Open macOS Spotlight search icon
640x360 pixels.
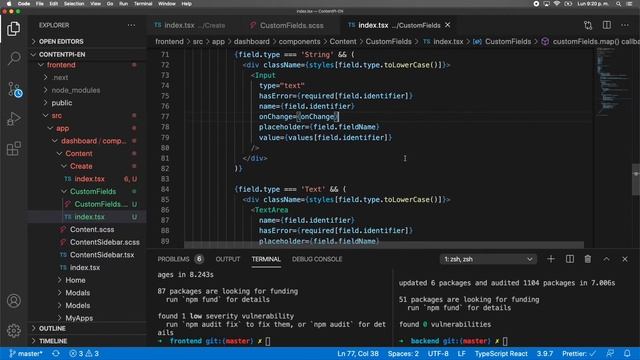pyautogui.click(x=619, y=4)
